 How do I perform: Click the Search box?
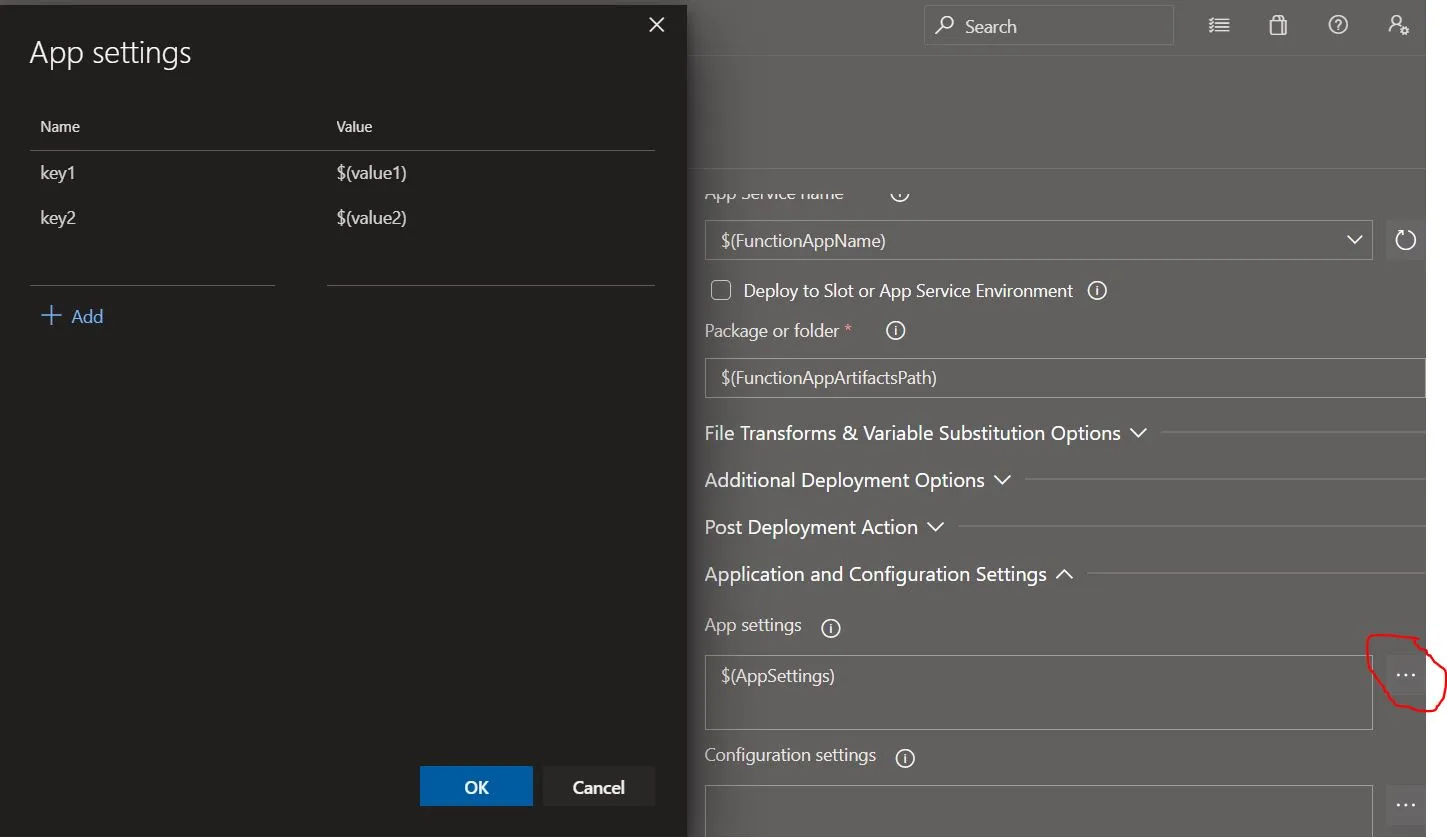1048,26
